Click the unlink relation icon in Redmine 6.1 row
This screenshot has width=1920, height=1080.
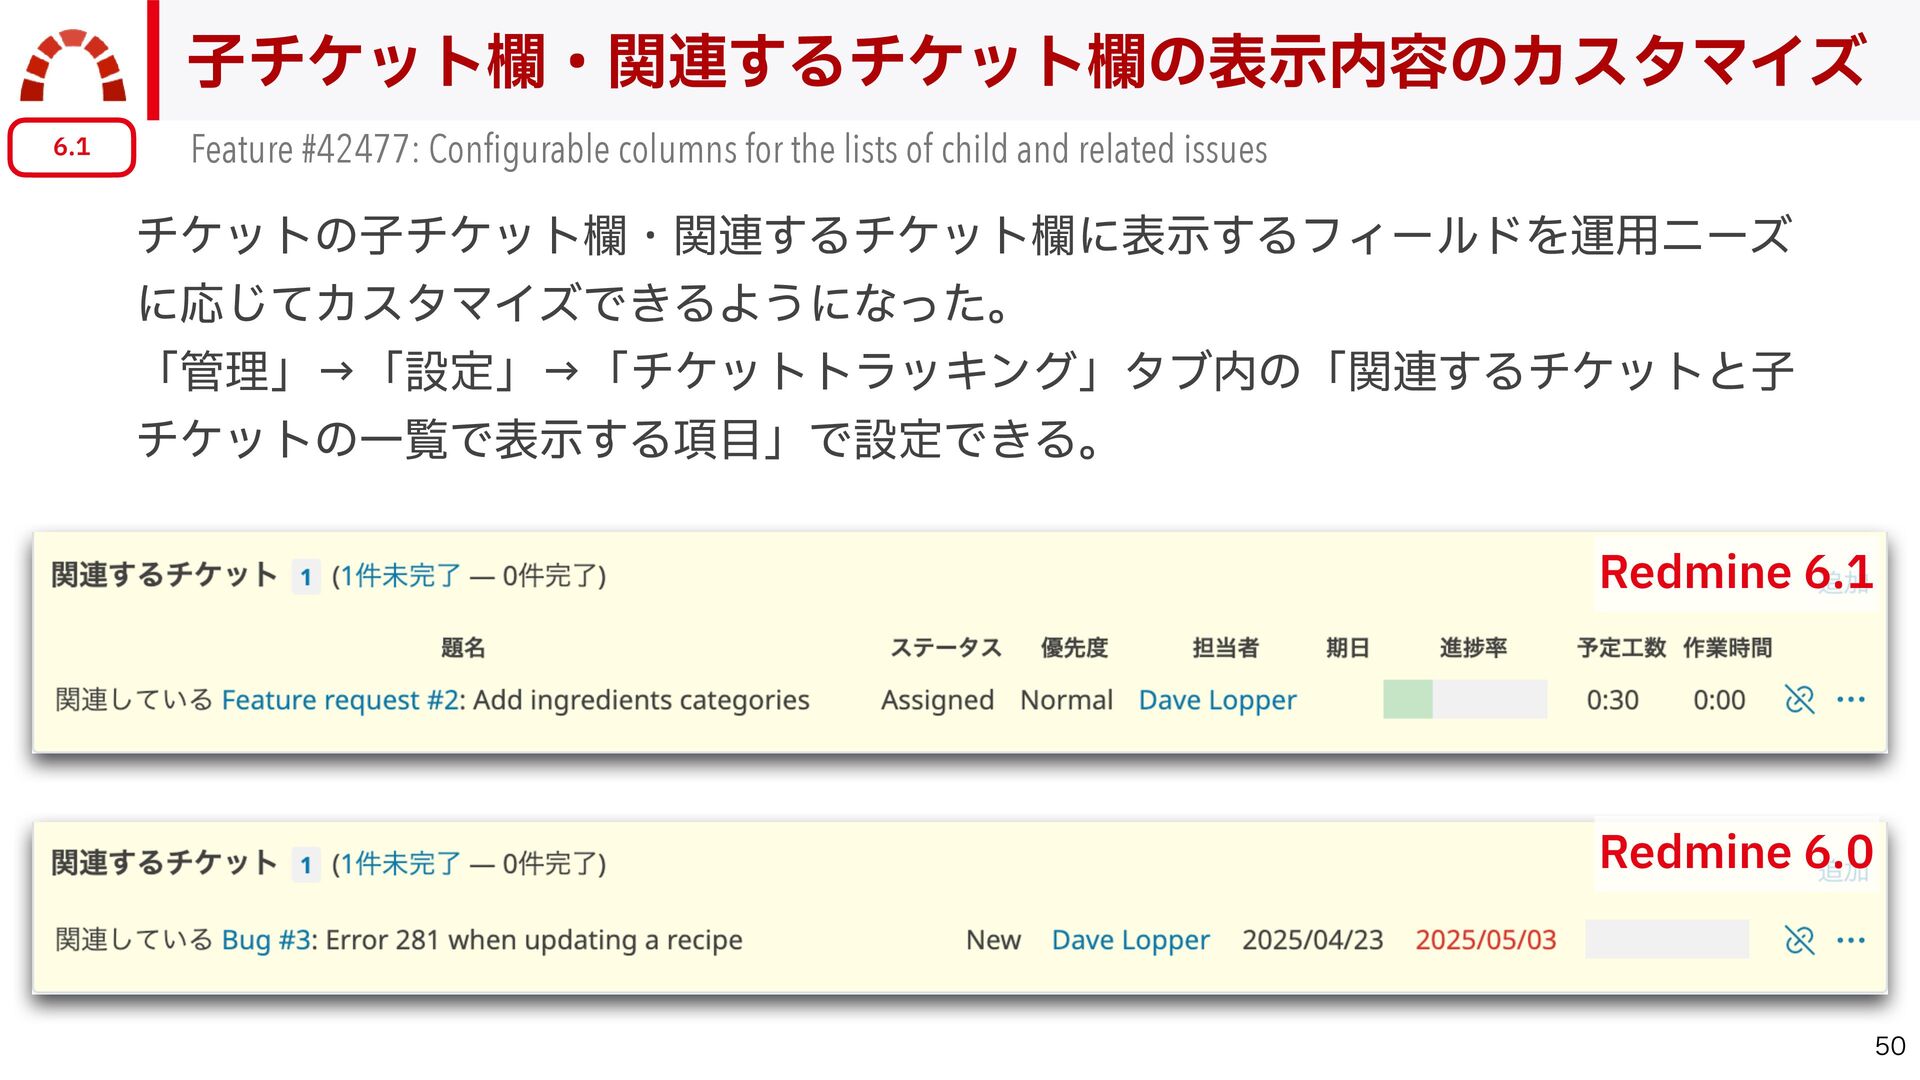1799,699
